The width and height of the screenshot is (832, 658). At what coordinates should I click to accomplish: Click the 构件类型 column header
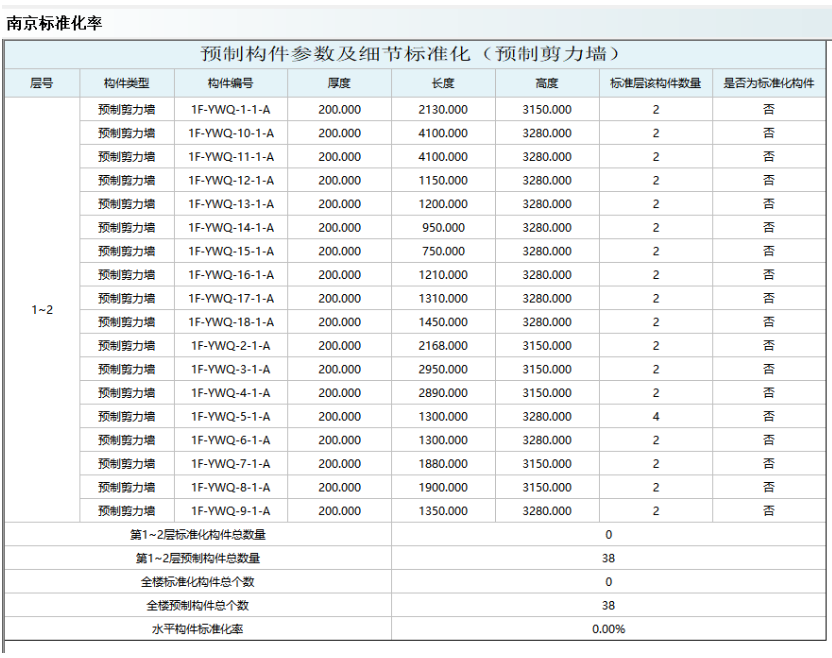point(127,83)
